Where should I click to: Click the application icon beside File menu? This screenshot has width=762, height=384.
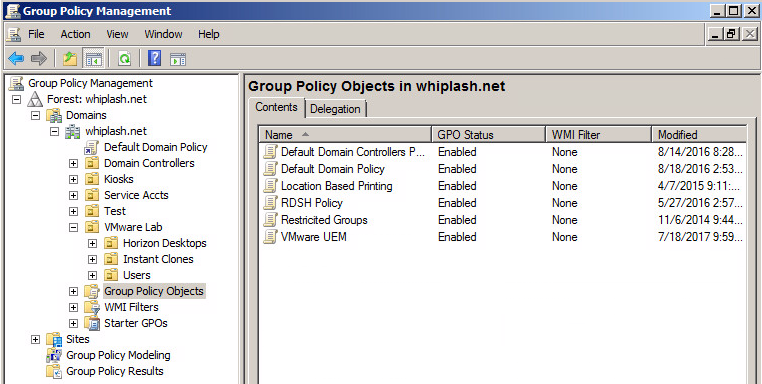(14, 34)
